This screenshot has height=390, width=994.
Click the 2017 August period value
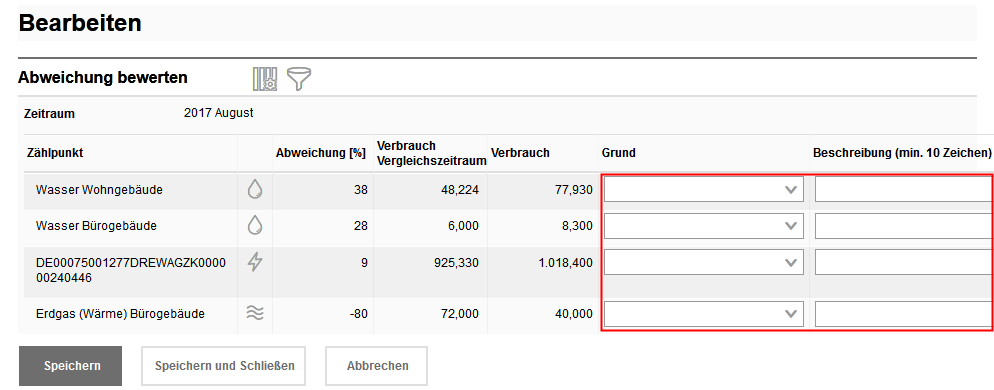tap(219, 113)
